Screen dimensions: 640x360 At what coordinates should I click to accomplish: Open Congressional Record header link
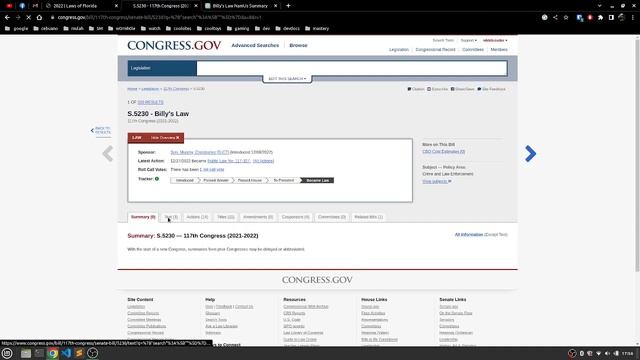(x=435, y=49)
